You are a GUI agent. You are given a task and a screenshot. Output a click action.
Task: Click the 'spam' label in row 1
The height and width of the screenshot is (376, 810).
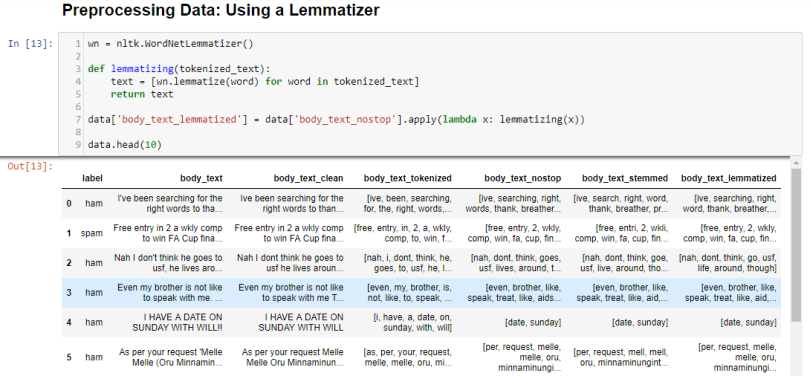point(91,233)
